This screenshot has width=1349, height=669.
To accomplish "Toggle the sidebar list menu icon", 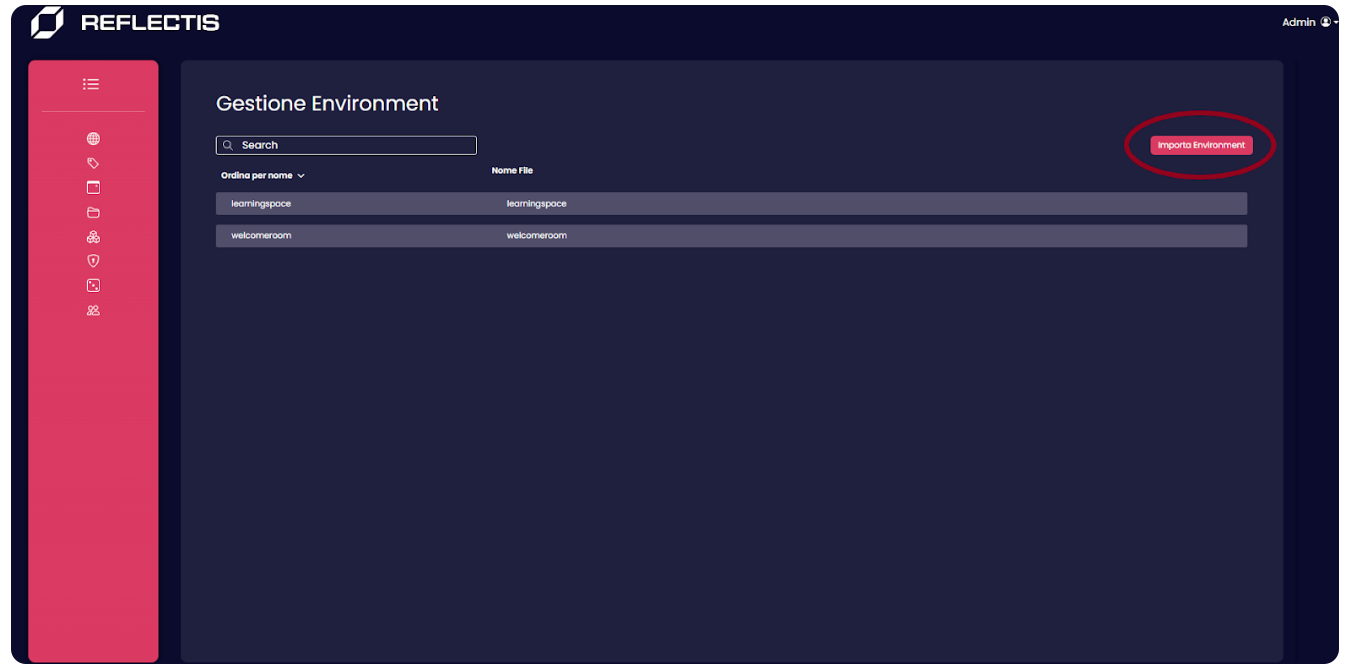I will (x=91, y=84).
